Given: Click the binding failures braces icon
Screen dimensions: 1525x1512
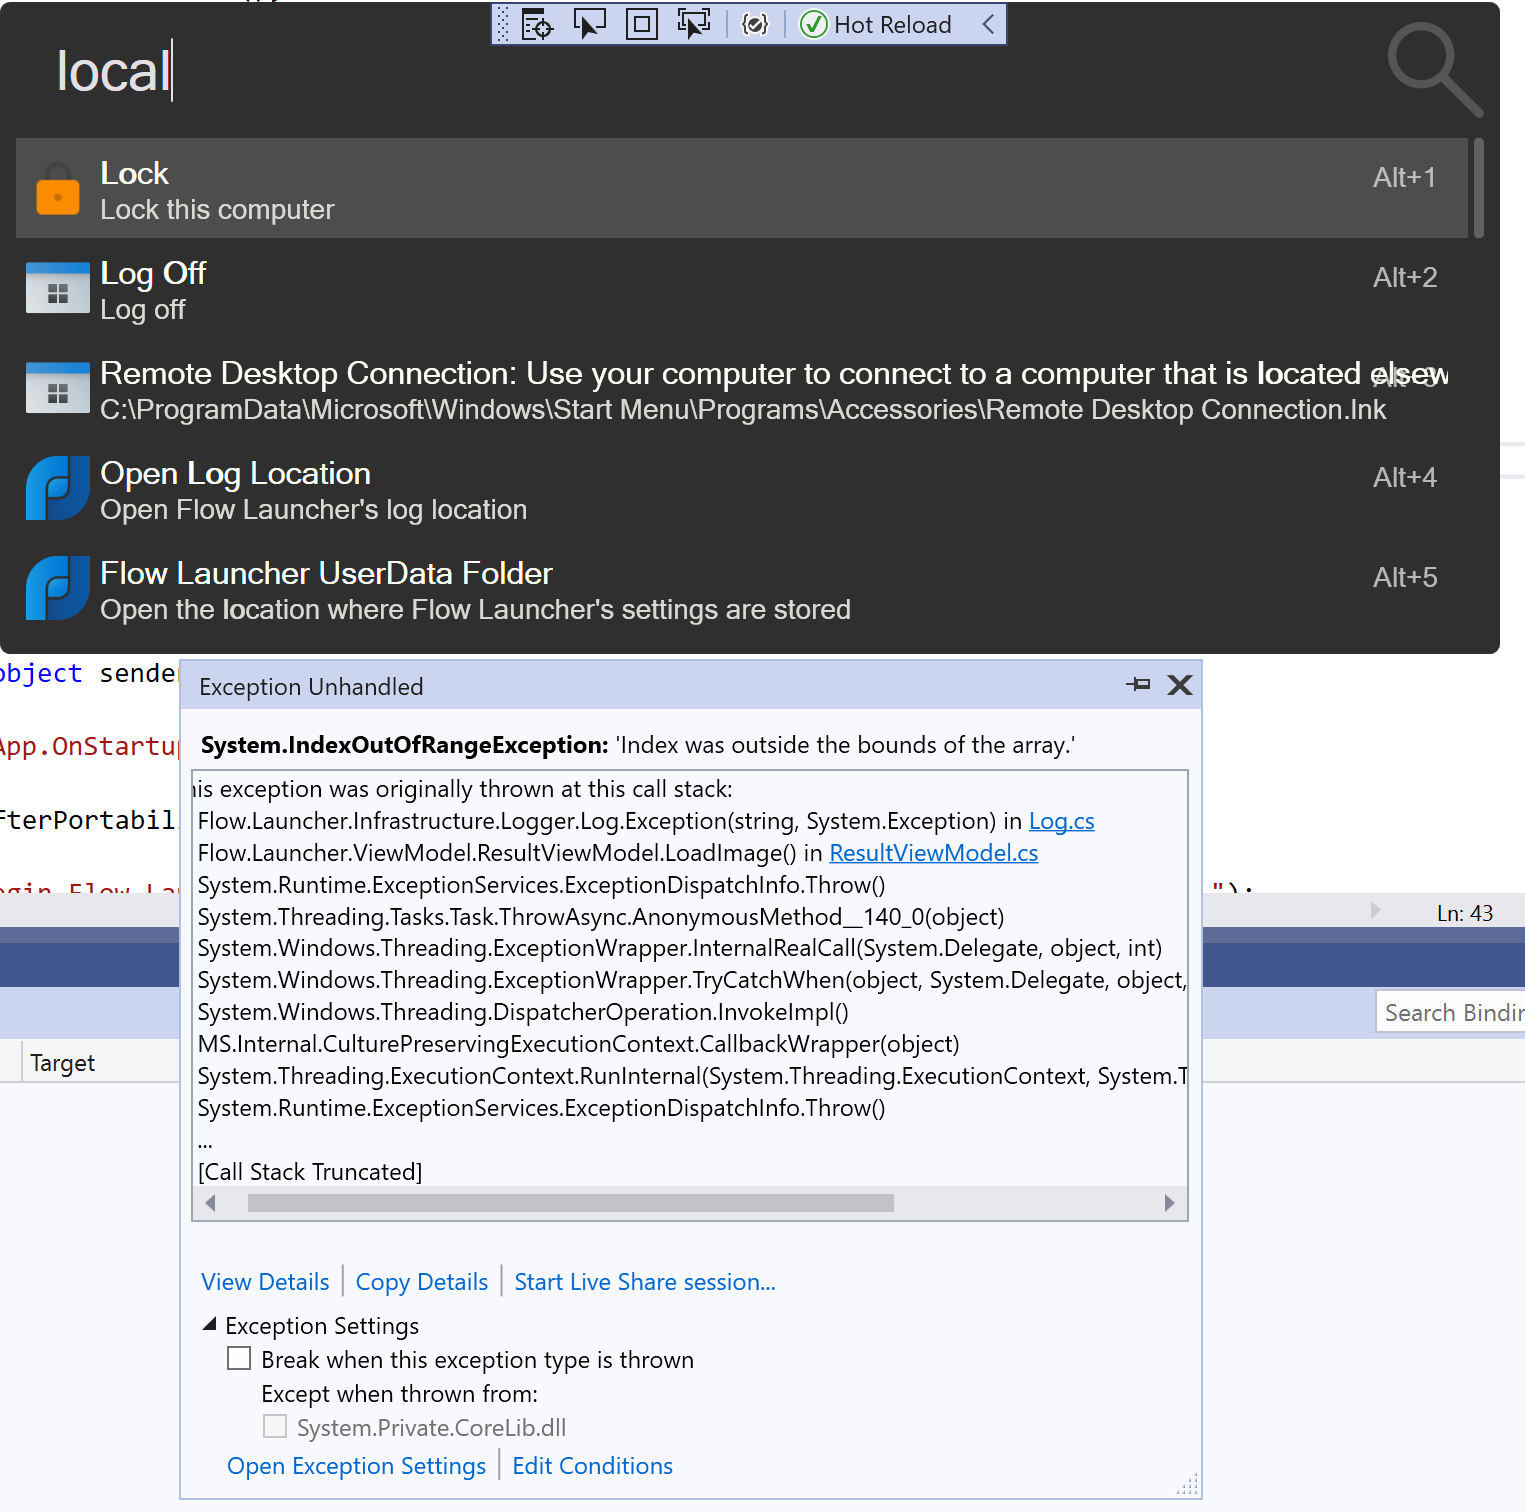Looking at the screenshot, I should click(755, 24).
